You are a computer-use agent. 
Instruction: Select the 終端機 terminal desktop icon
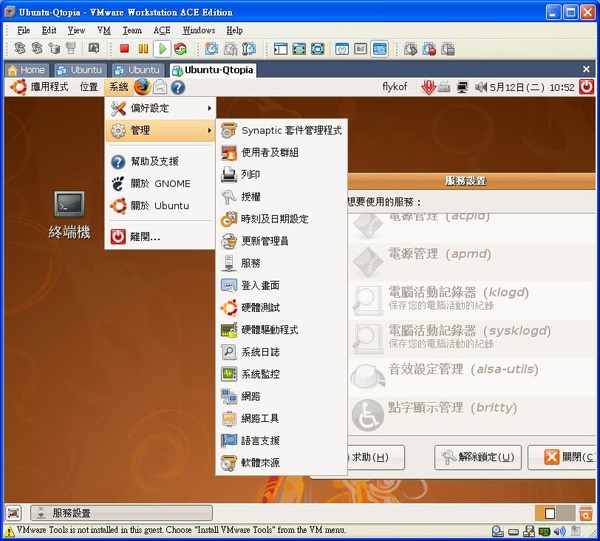click(69, 216)
